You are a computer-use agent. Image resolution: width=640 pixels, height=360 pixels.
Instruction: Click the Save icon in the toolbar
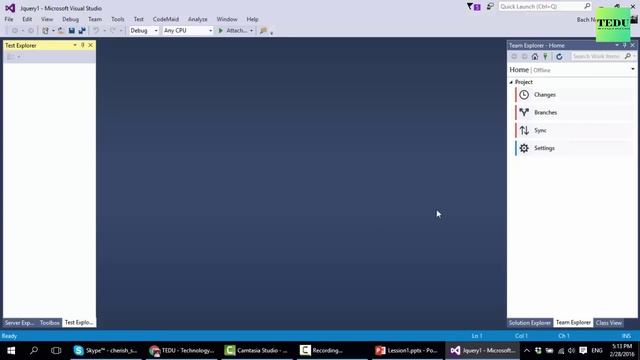pos(71,31)
